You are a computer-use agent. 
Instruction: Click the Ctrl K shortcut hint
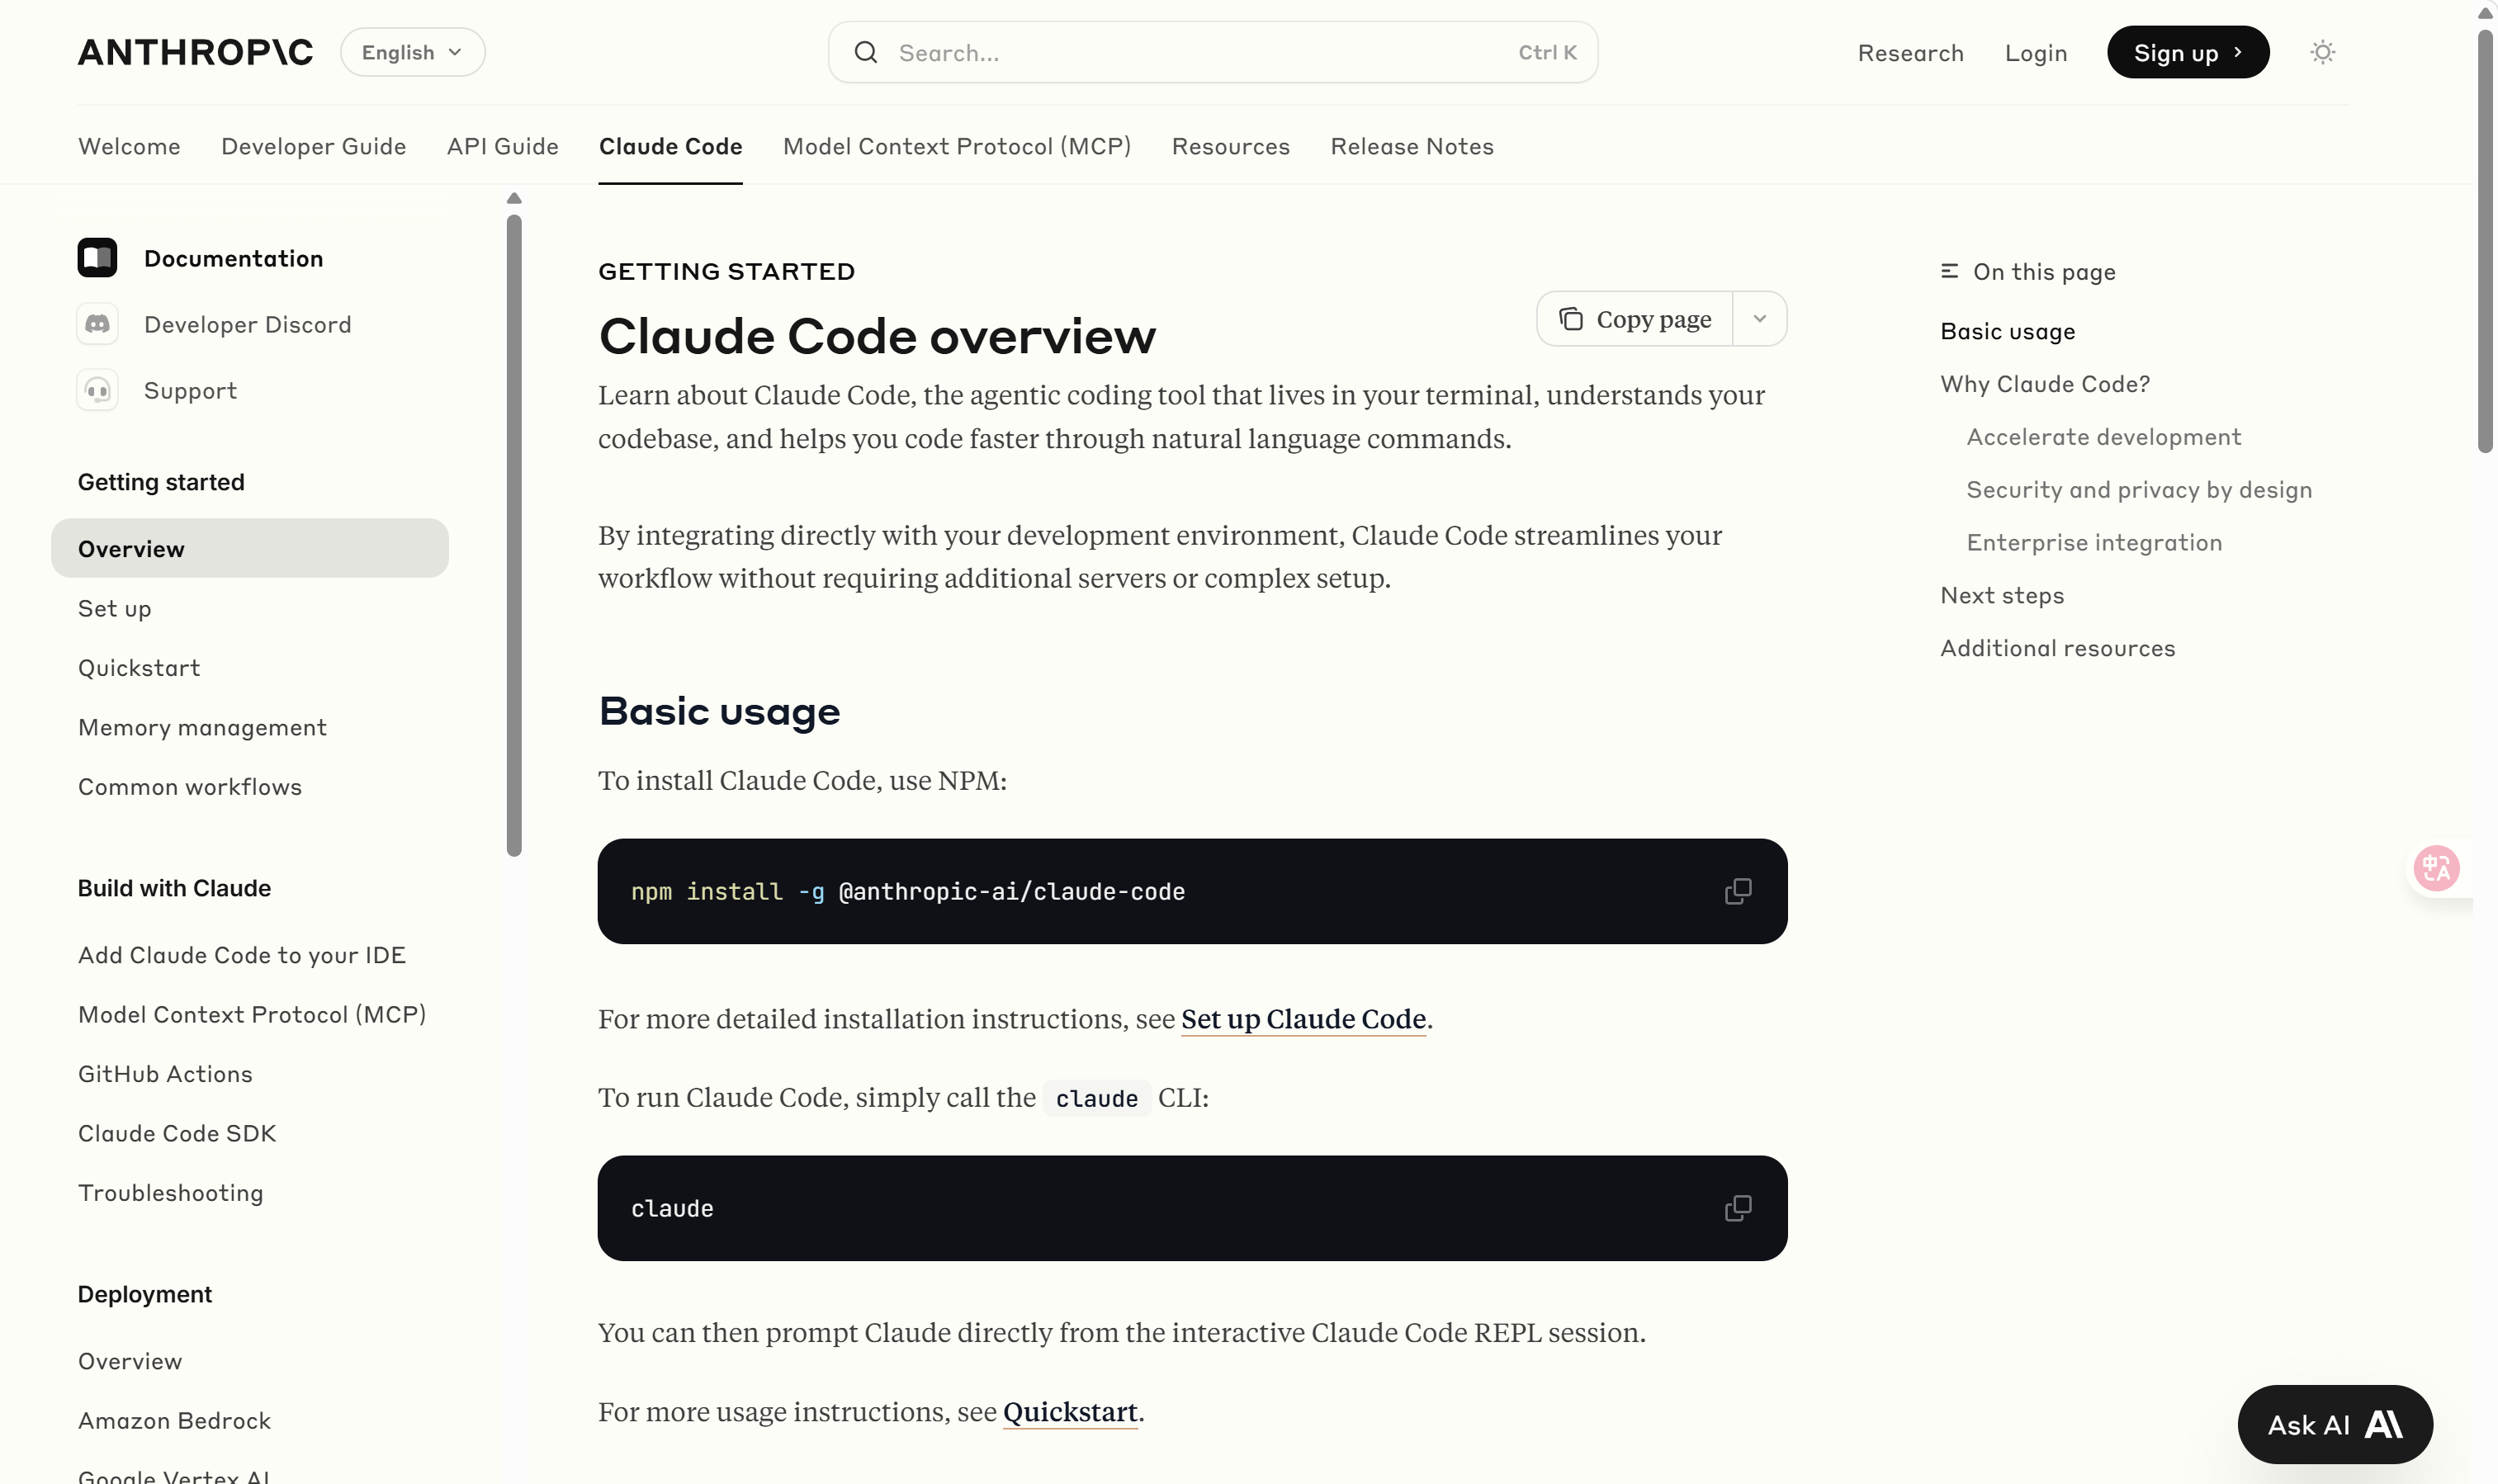coord(1547,52)
